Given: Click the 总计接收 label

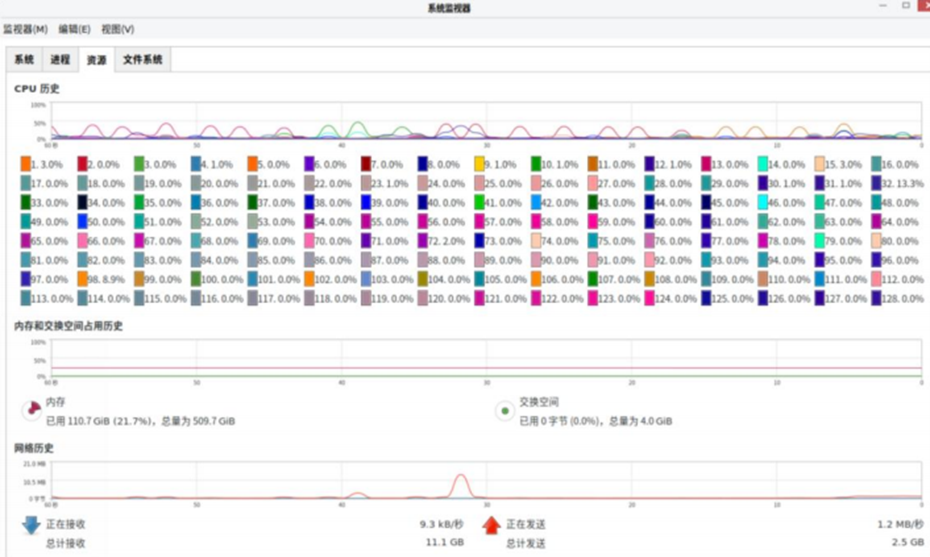Looking at the screenshot, I should click(66, 543).
